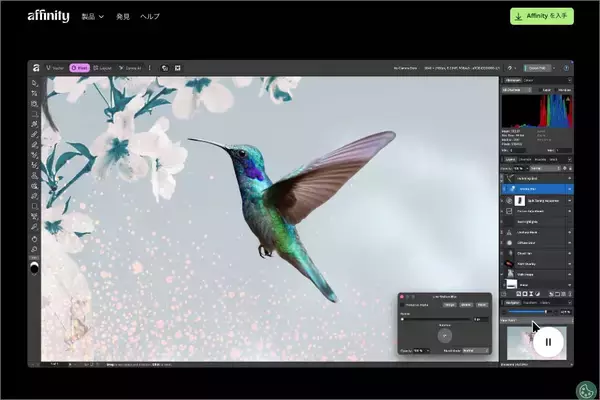The height and width of the screenshot is (400, 600).
Task: Open the dropdown arrow beside the account button
Action: coord(554,68)
